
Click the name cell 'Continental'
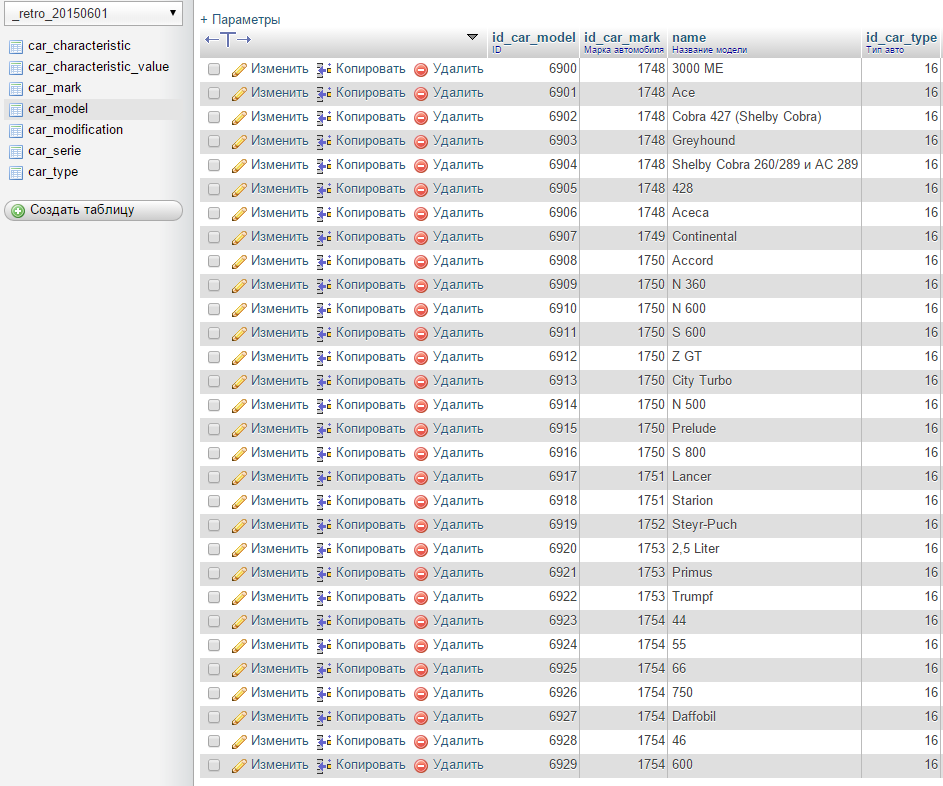(x=704, y=237)
